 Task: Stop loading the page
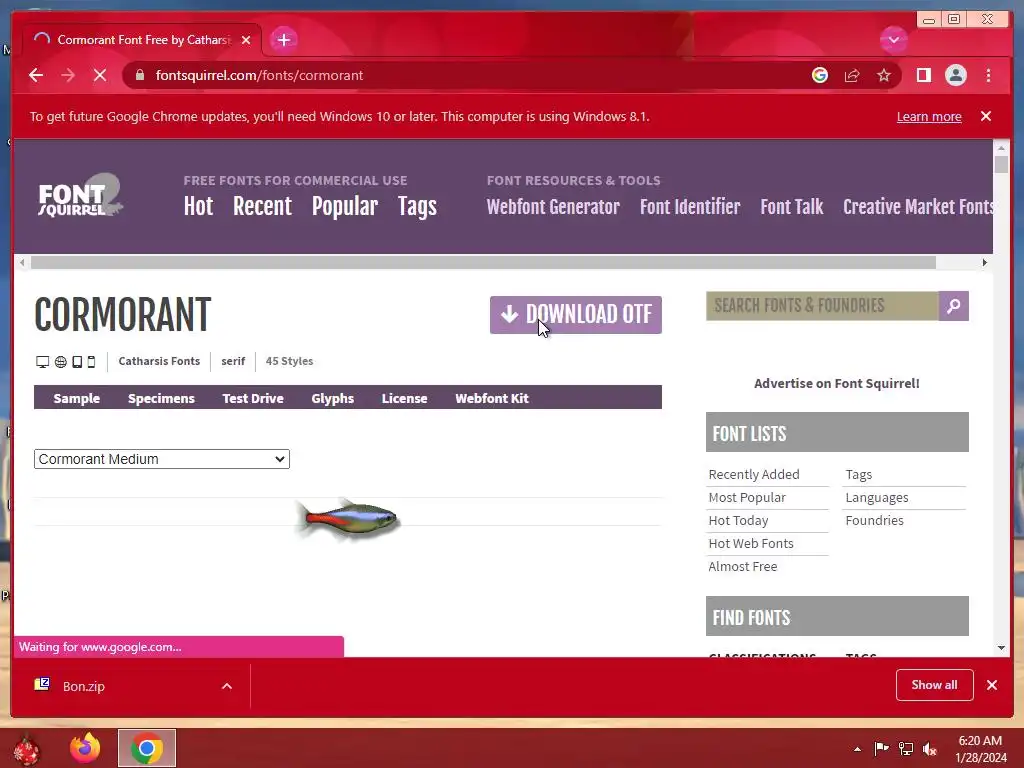click(x=100, y=75)
